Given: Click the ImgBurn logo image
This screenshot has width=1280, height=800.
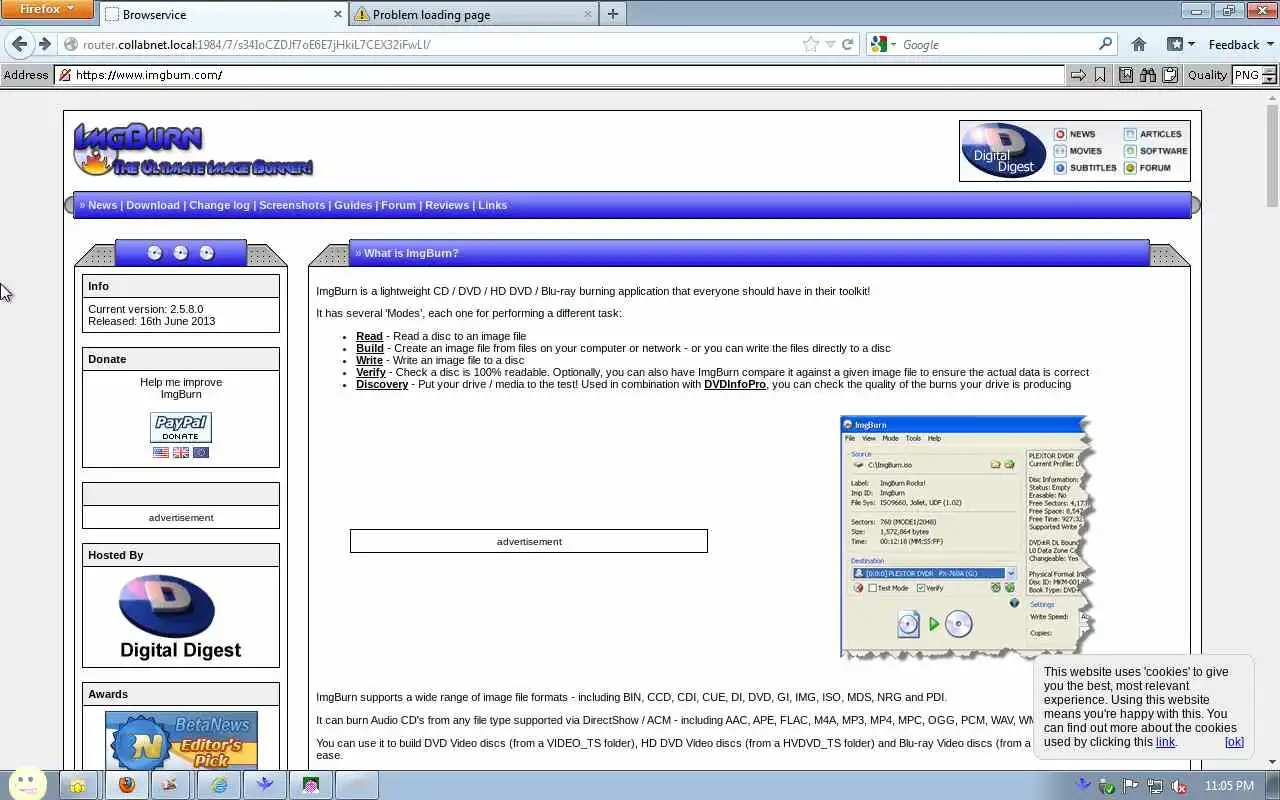Looking at the screenshot, I should pos(193,150).
